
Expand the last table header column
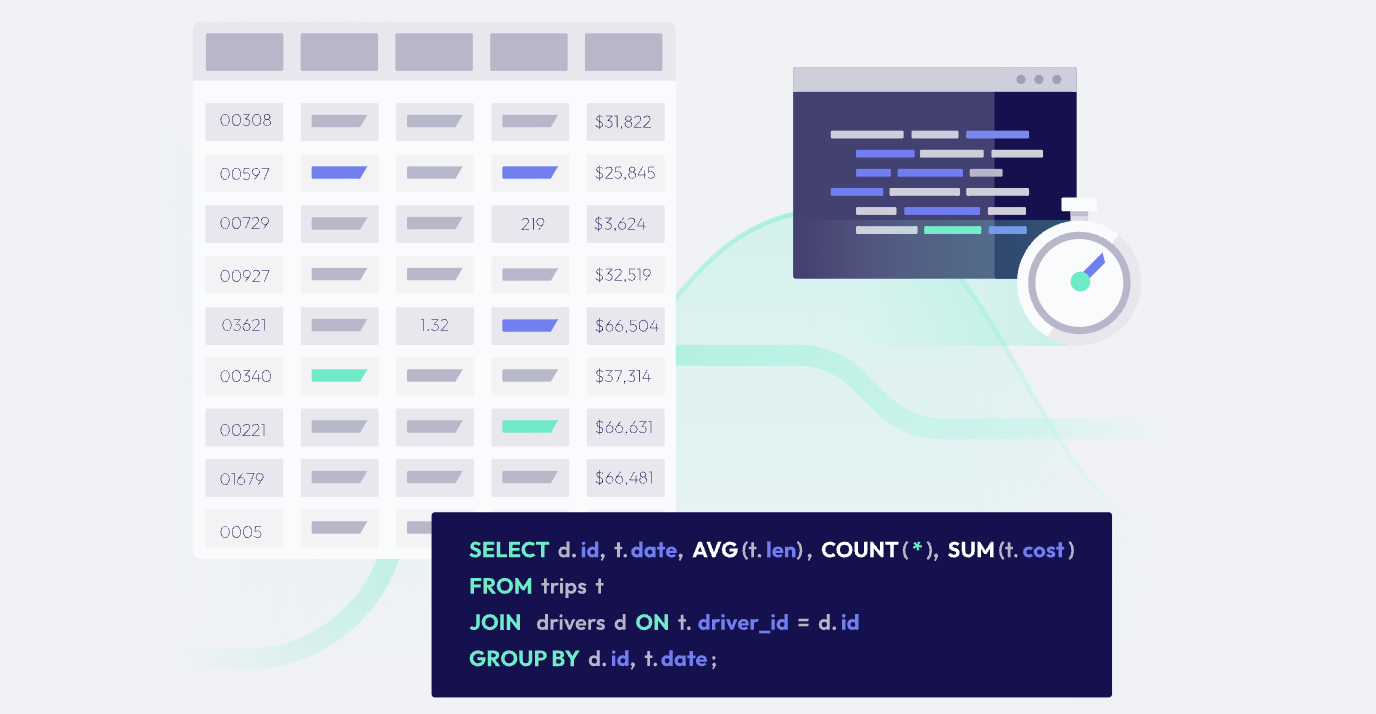point(623,51)
